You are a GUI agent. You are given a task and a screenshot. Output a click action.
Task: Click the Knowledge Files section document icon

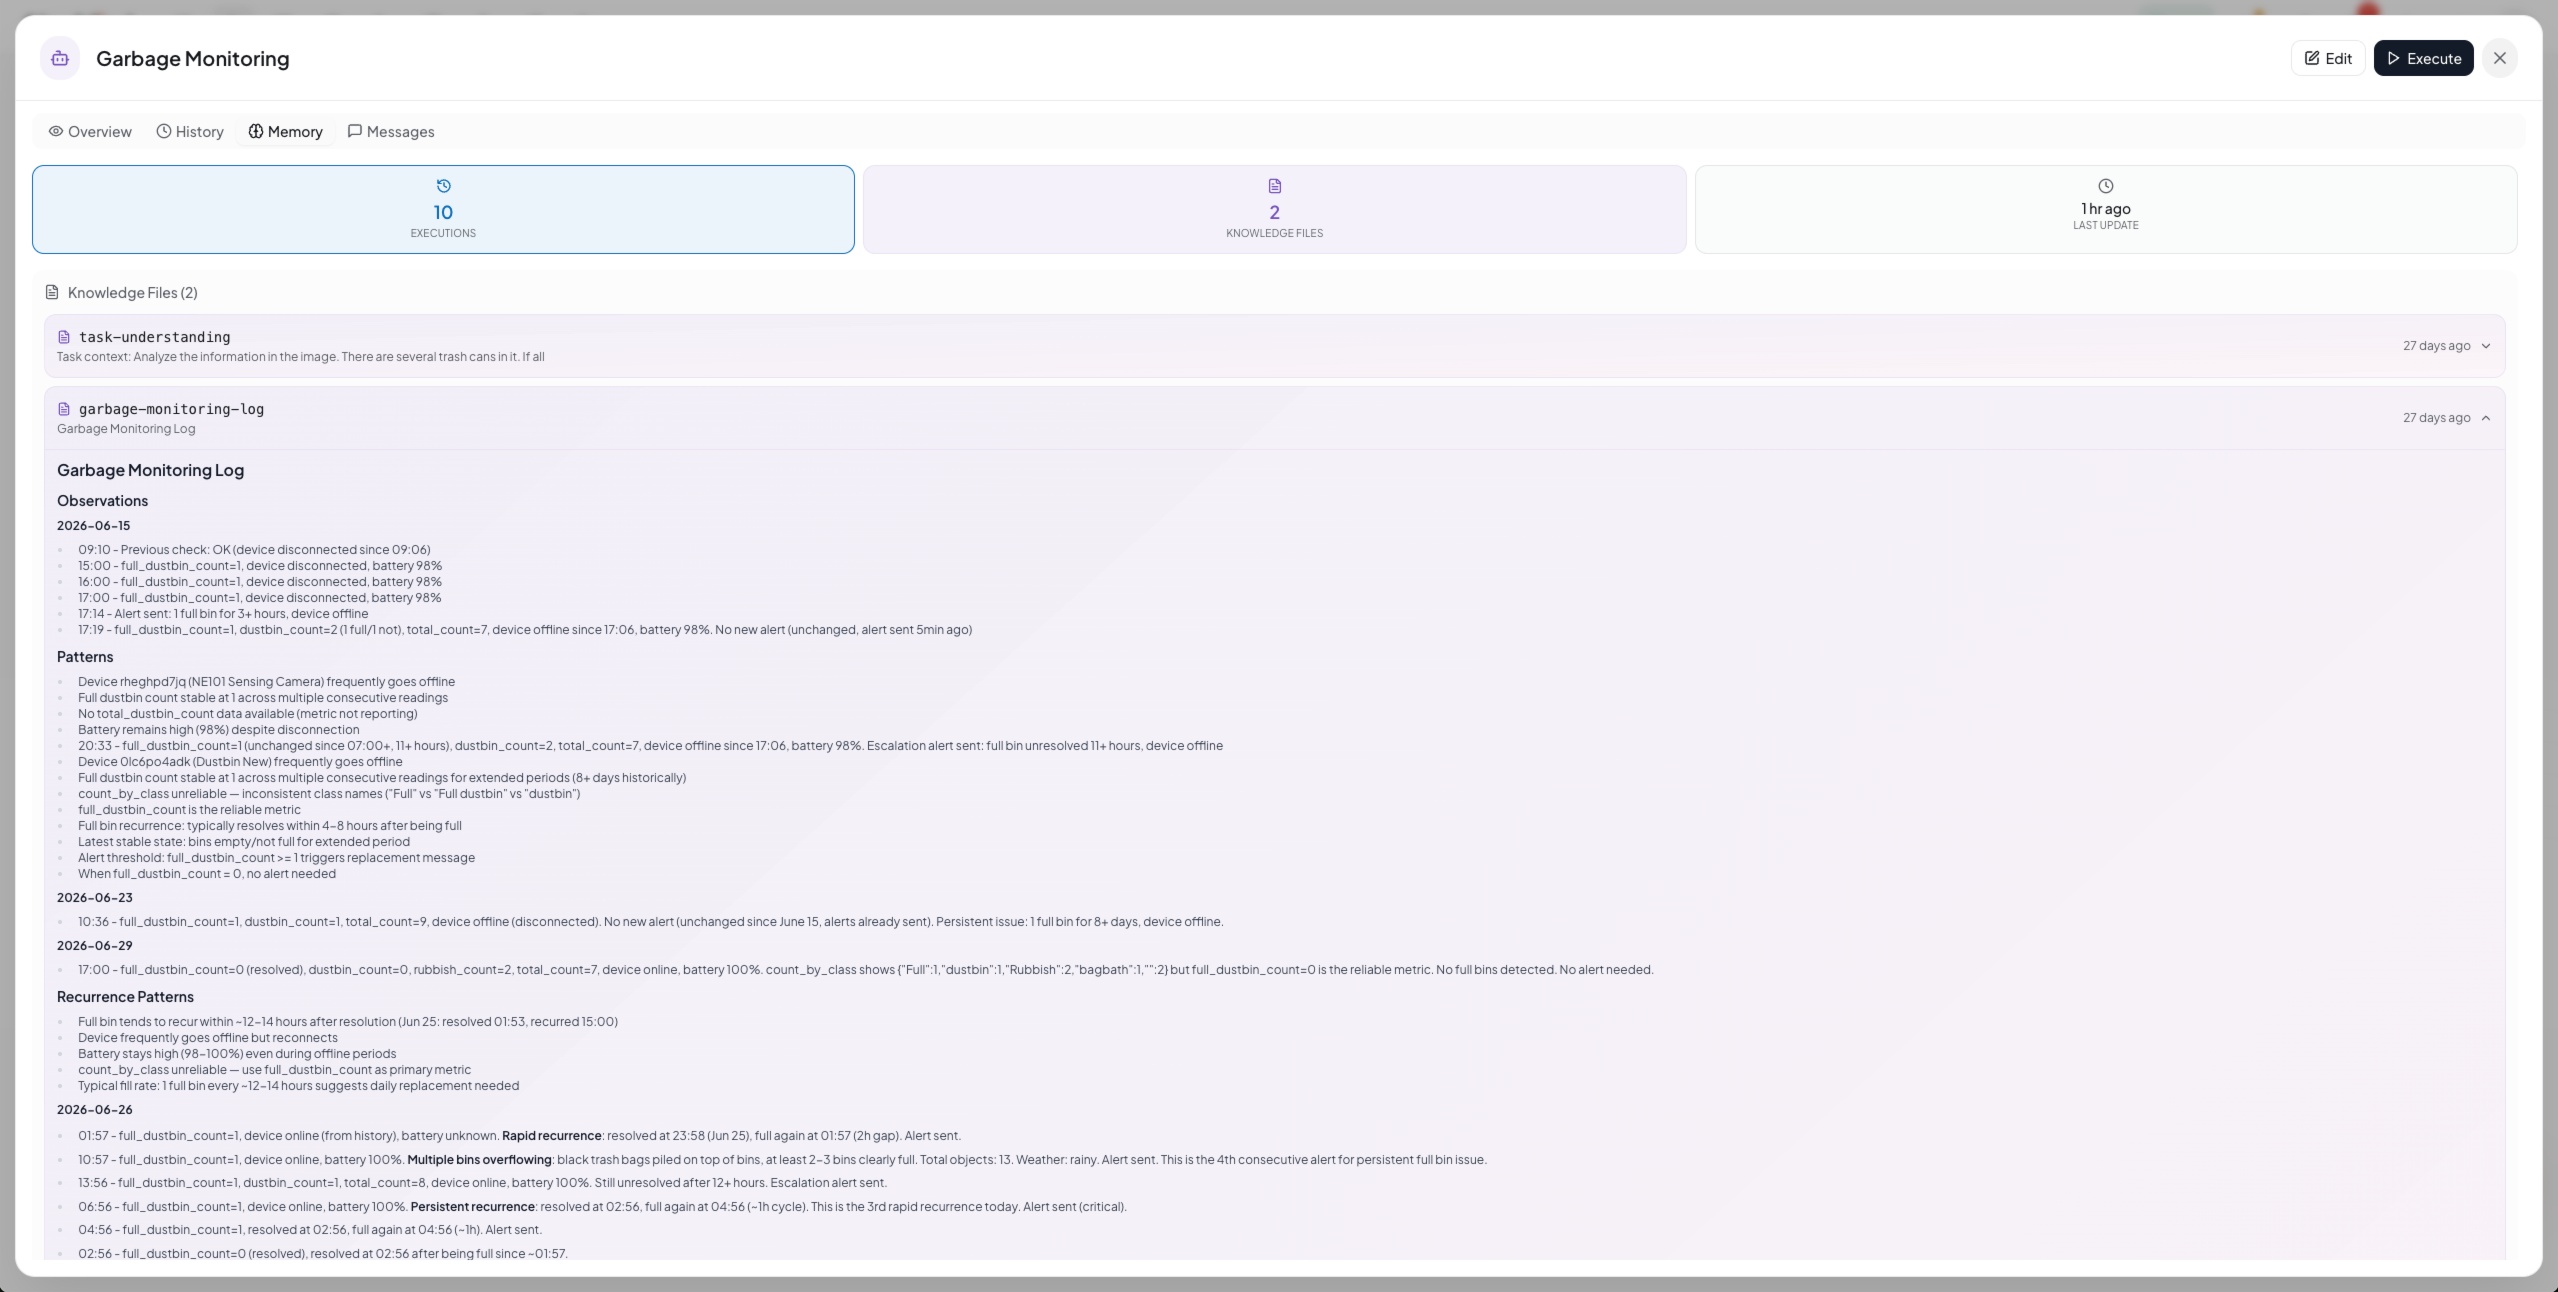click(x=52, y=292)
